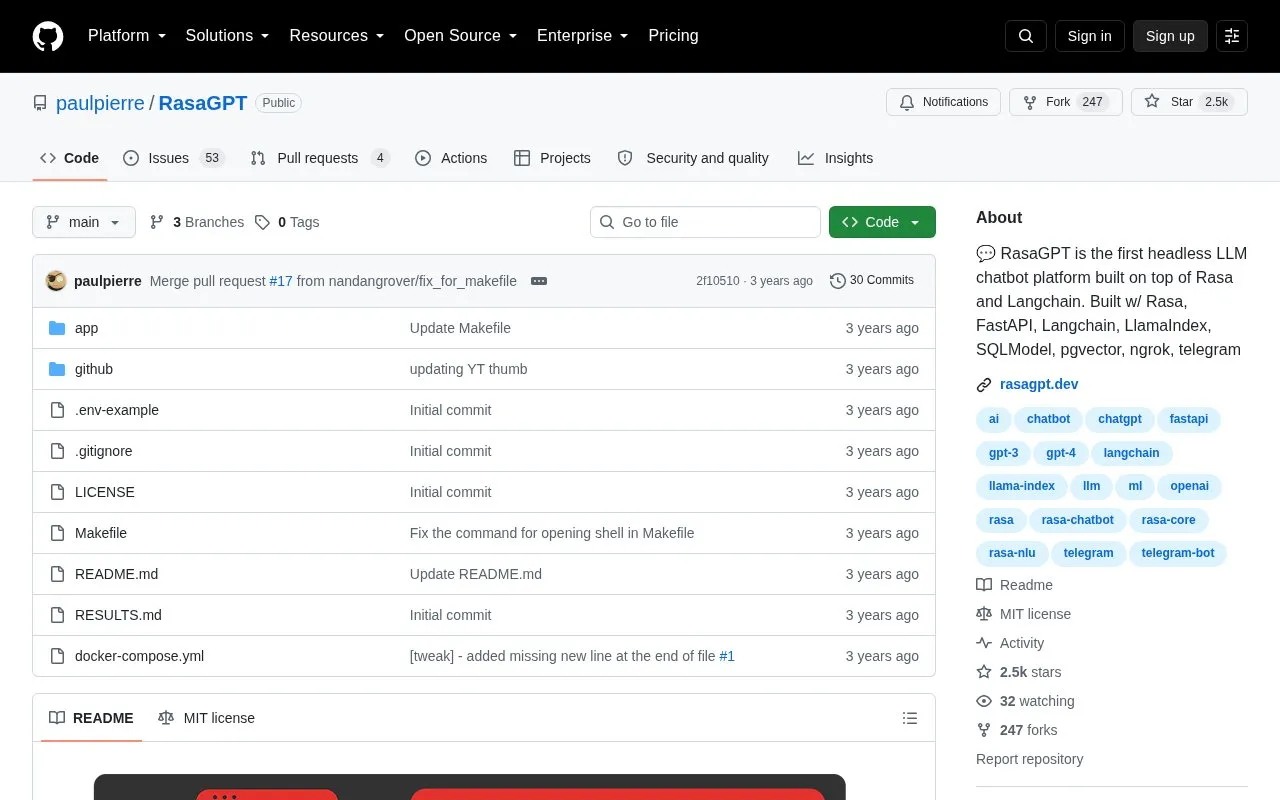Viewport: 1280px width, 800px height.
Task: View the 30 Commits history
Action: click(872, 281)
